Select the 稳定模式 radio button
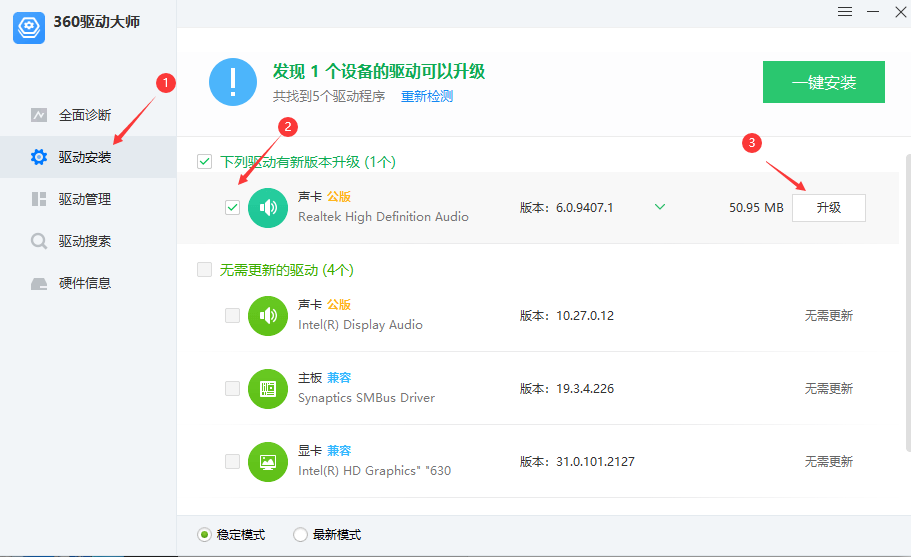The image size is (911, 557). [x=204, y=535]
